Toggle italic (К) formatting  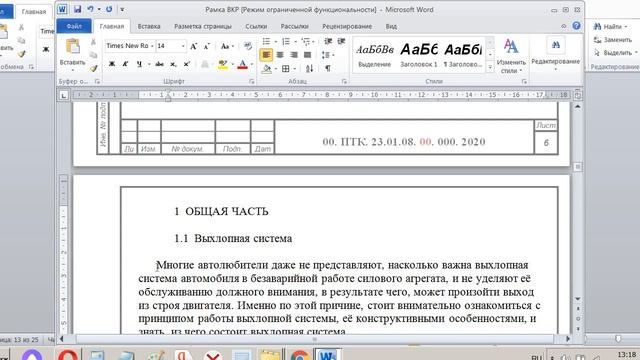click(x=125, y=64)
